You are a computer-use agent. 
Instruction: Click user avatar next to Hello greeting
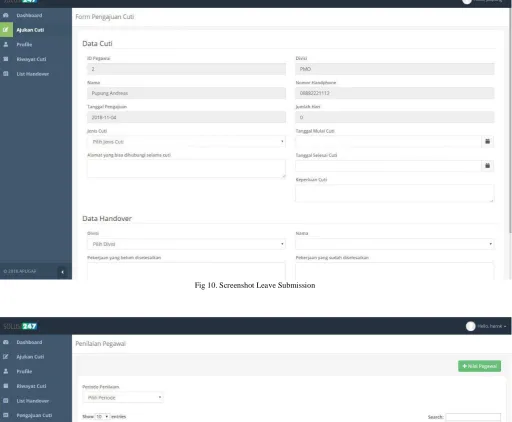(x=470, y=326)
